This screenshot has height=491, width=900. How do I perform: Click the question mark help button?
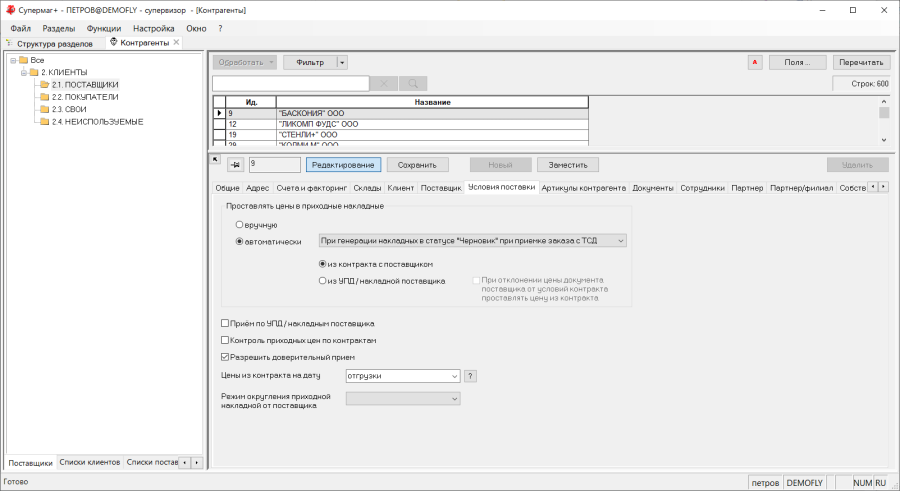tap(471, 376)
